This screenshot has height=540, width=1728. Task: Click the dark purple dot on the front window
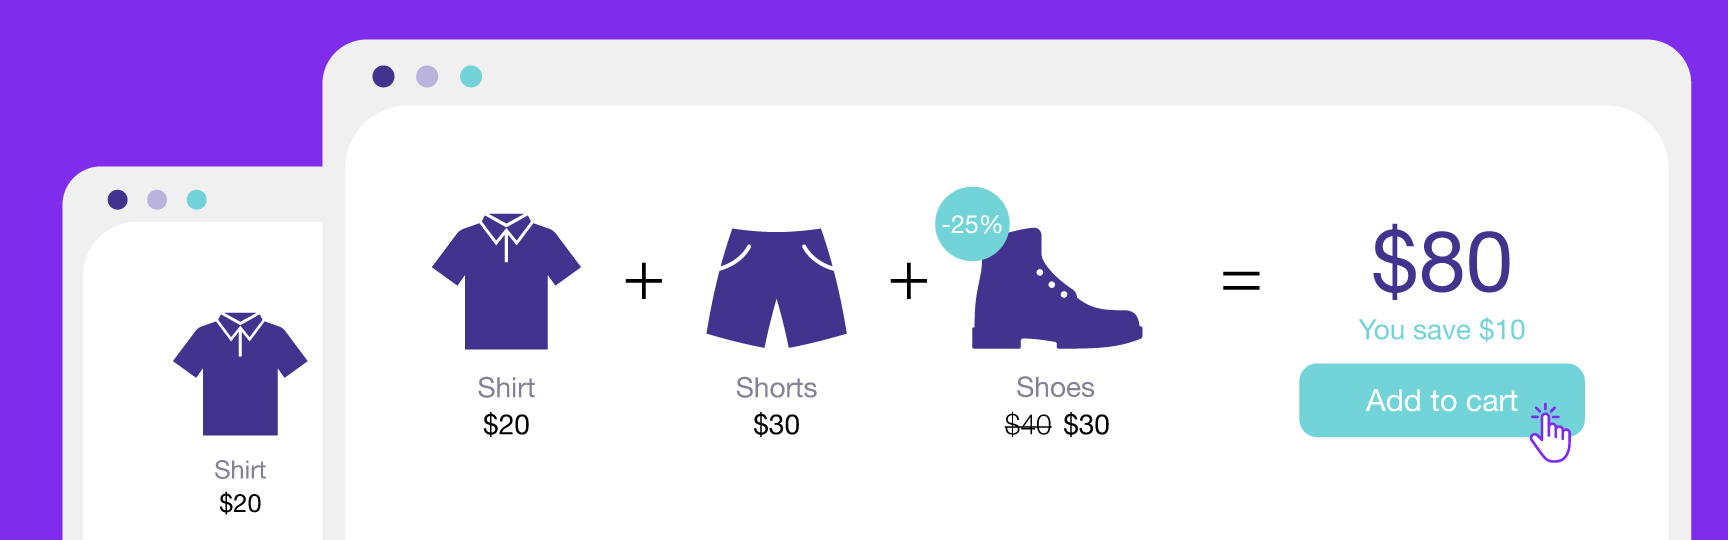383,77
